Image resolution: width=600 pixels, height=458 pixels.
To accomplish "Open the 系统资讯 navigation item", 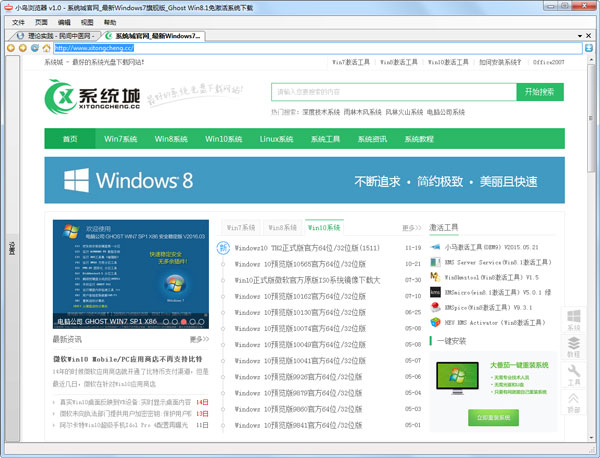I will coord(372,139).
